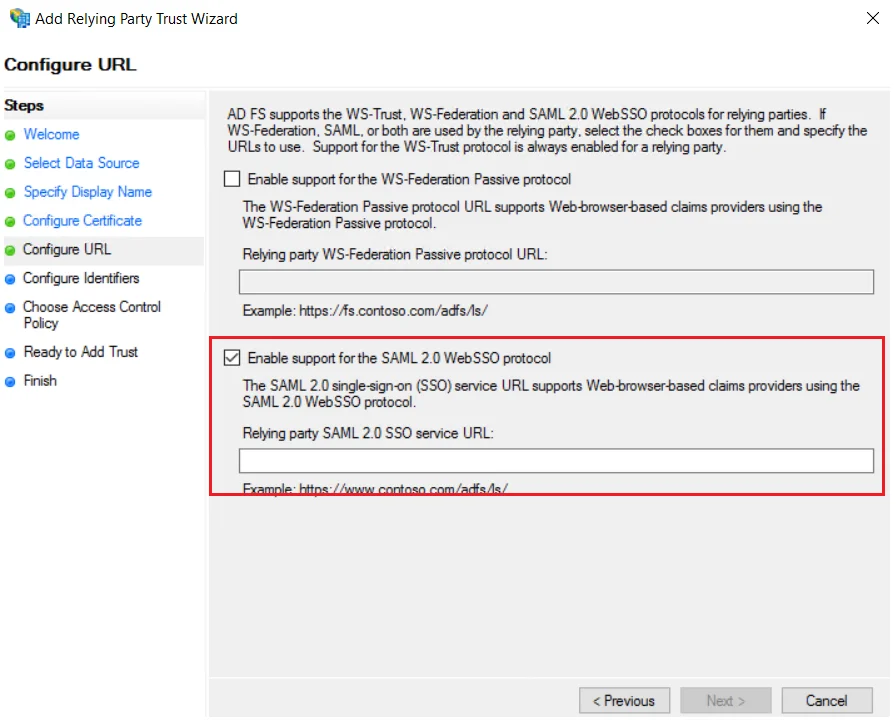Select the highlighted Configure URL step

[66, 249]
